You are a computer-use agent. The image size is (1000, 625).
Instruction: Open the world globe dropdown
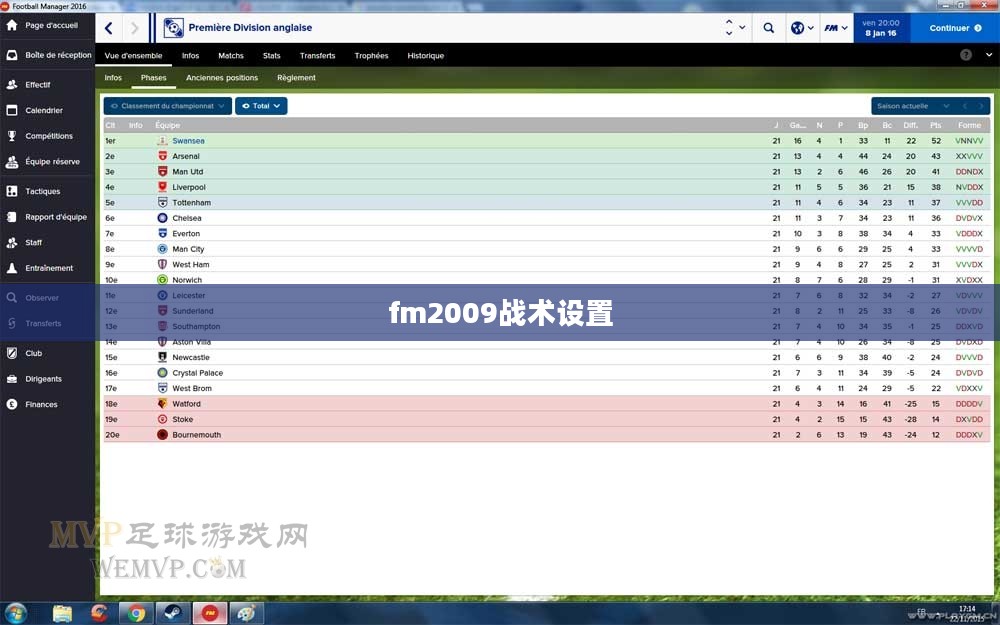(802, 28)
